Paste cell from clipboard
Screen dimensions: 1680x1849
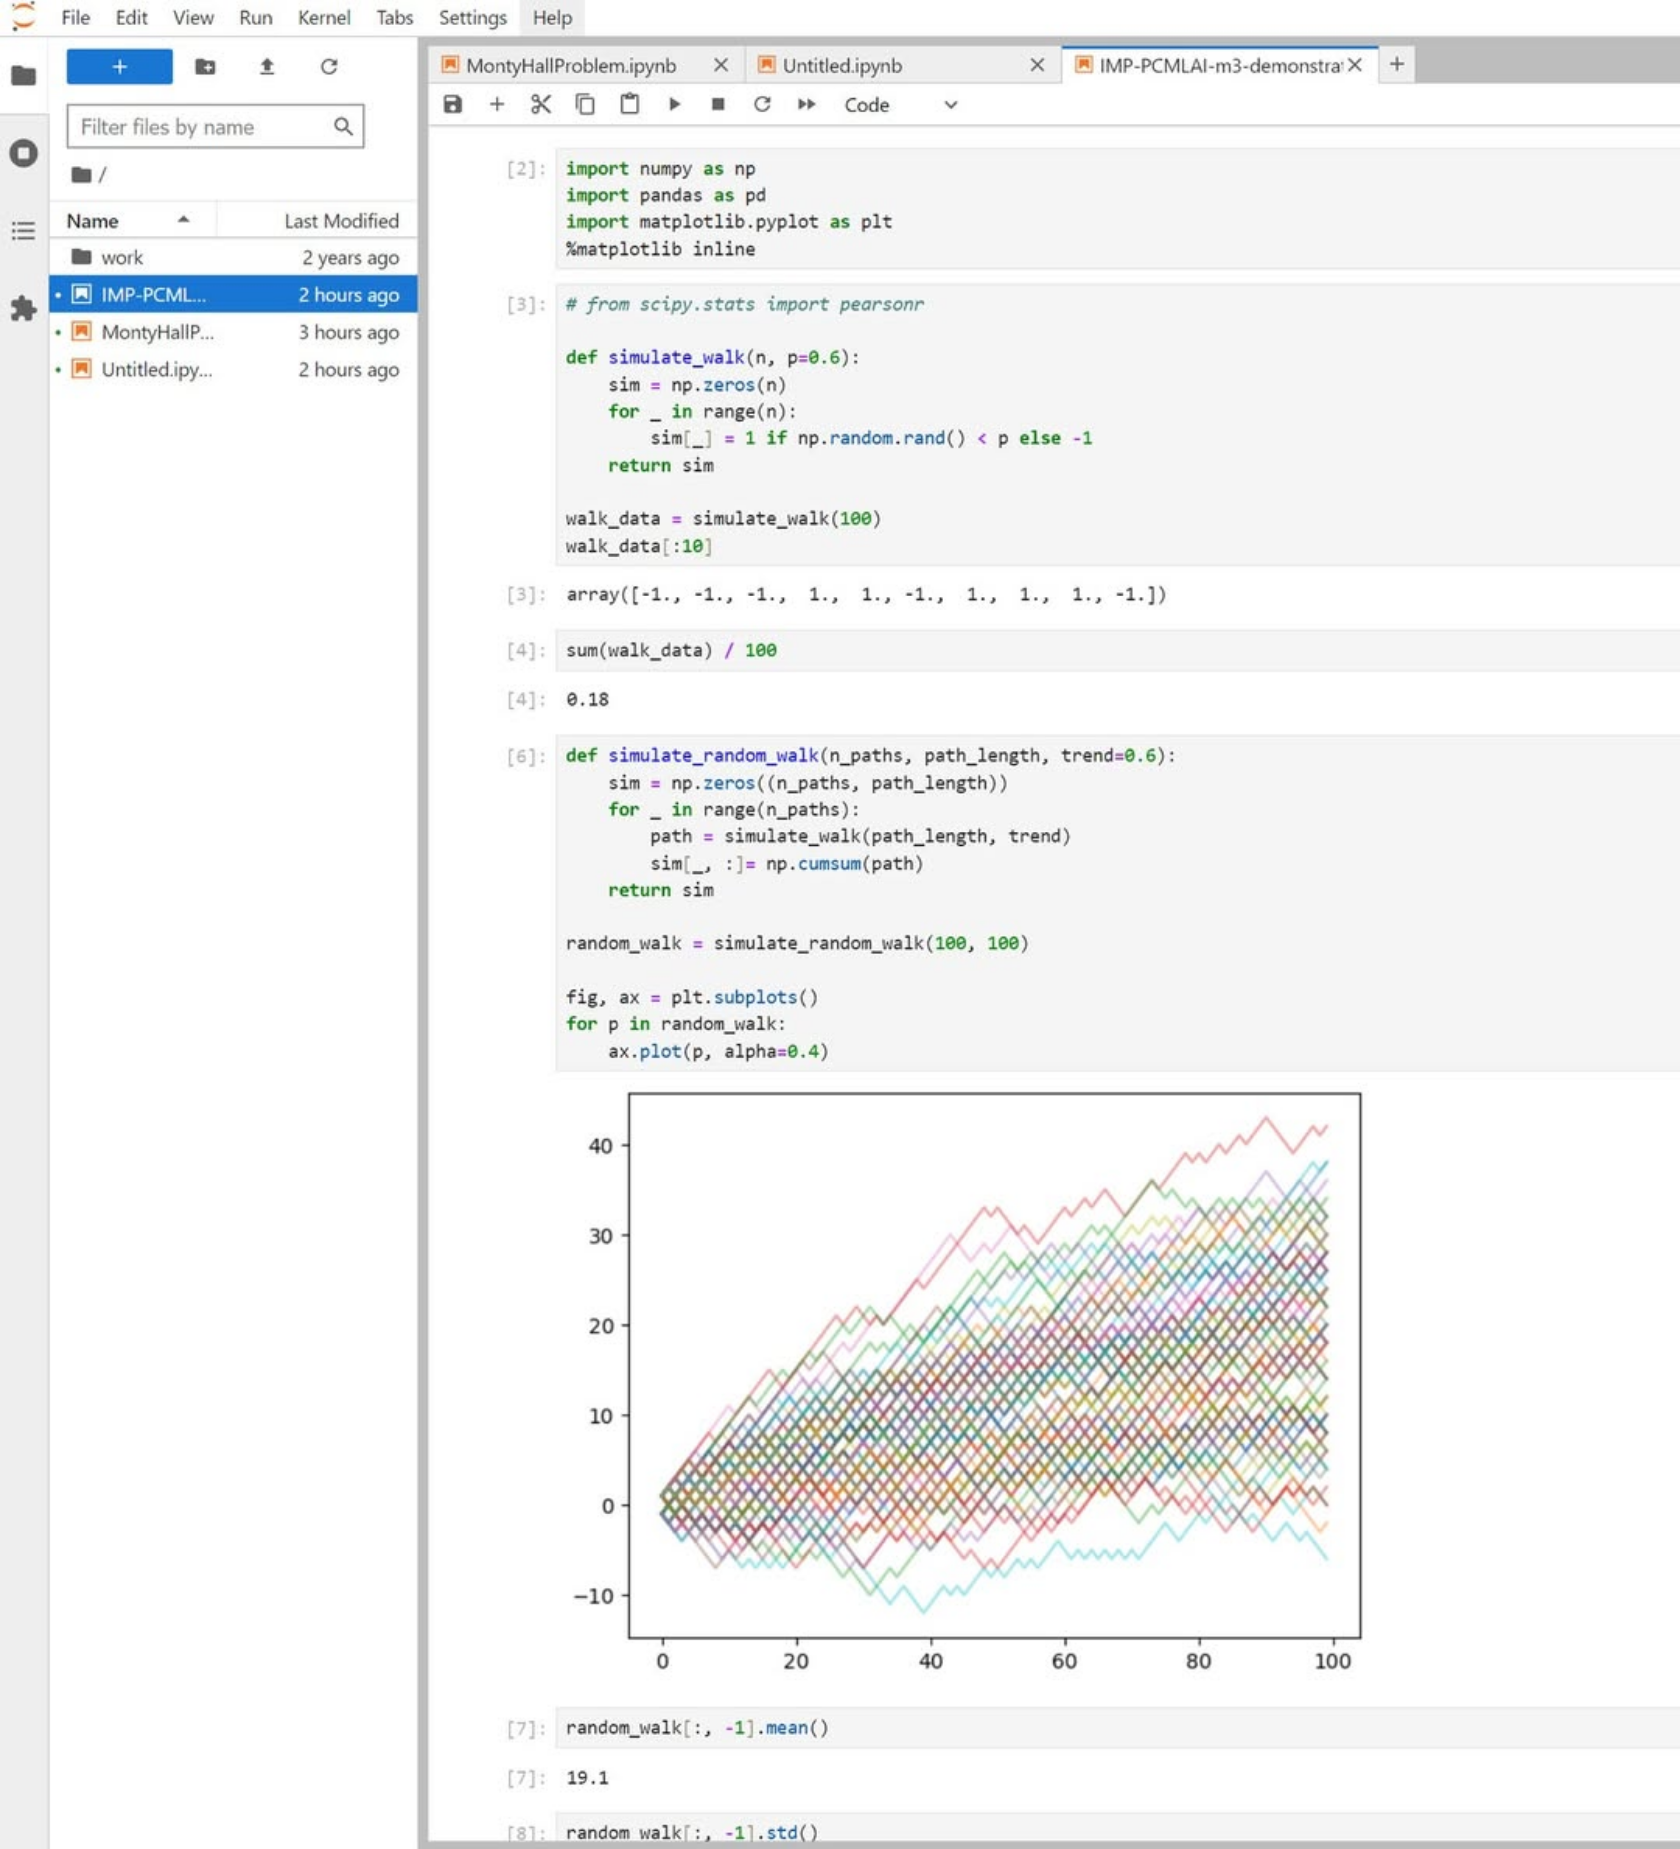pos(629,105)
